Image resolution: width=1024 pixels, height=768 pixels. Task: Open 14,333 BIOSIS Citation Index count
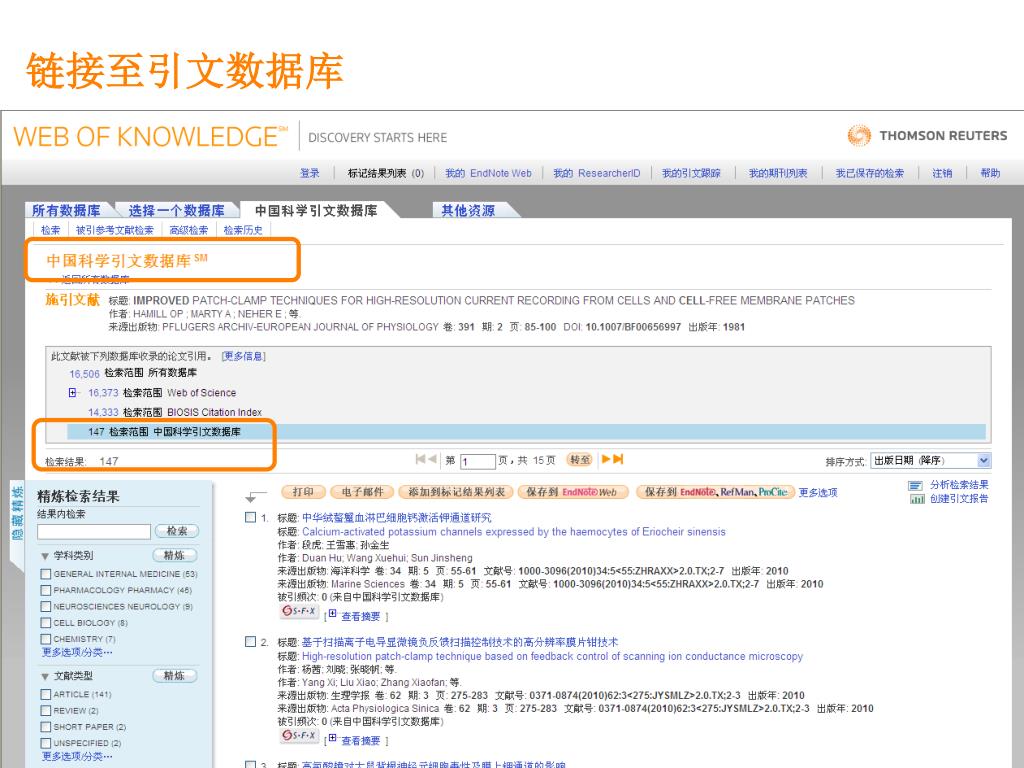pos(103,412)
